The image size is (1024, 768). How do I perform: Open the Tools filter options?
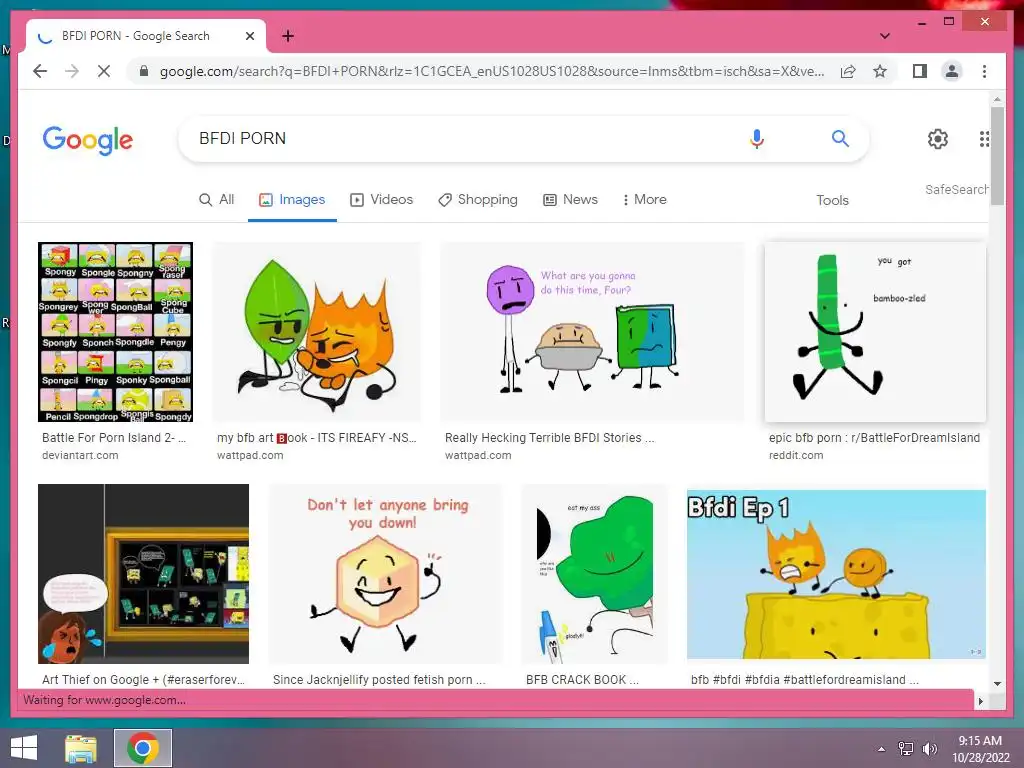[832, 200]
